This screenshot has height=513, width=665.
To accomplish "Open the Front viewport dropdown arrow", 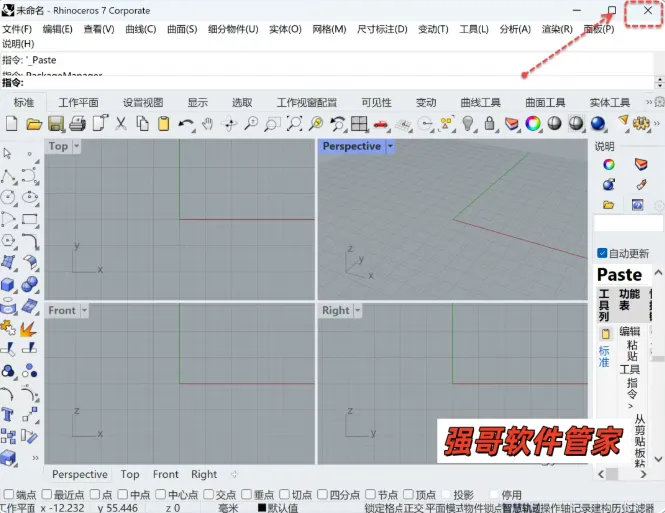I will (84, 310).
